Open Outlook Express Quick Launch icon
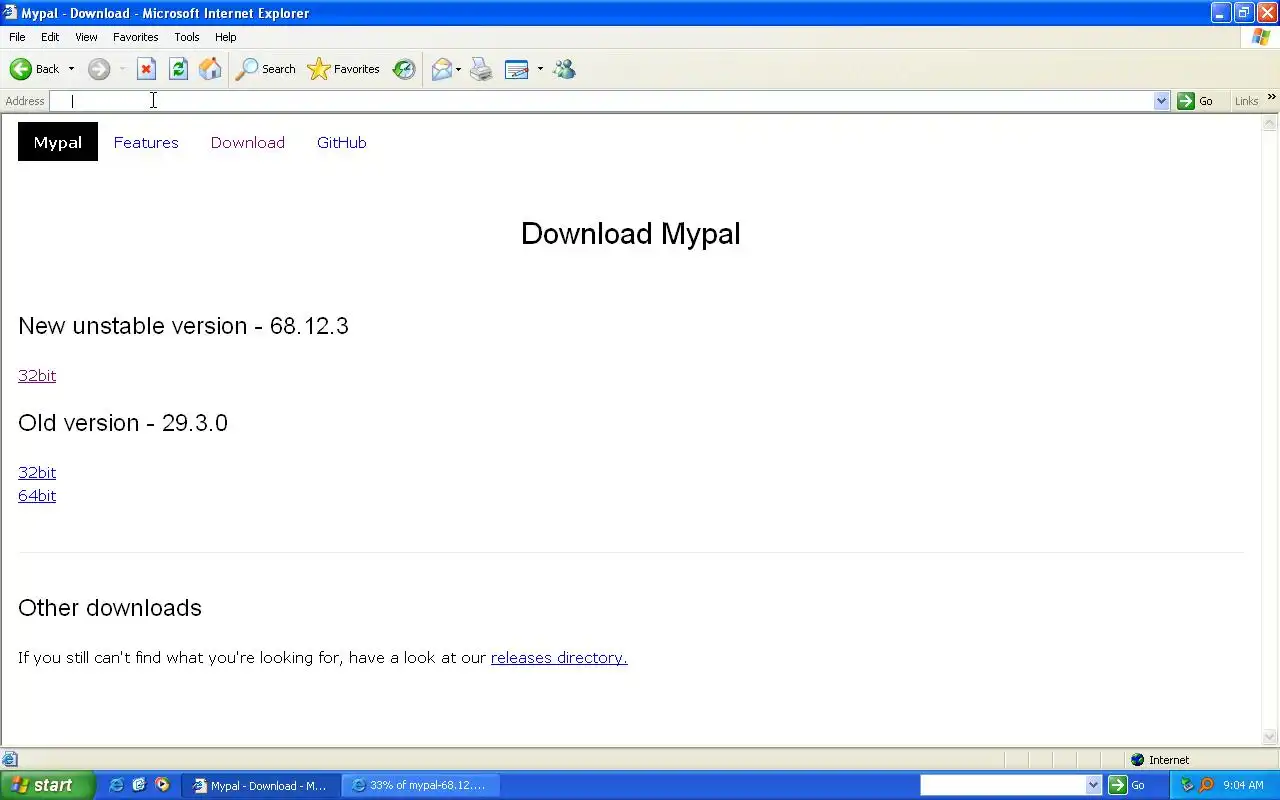1280x800 pixels. coord(139,785)
